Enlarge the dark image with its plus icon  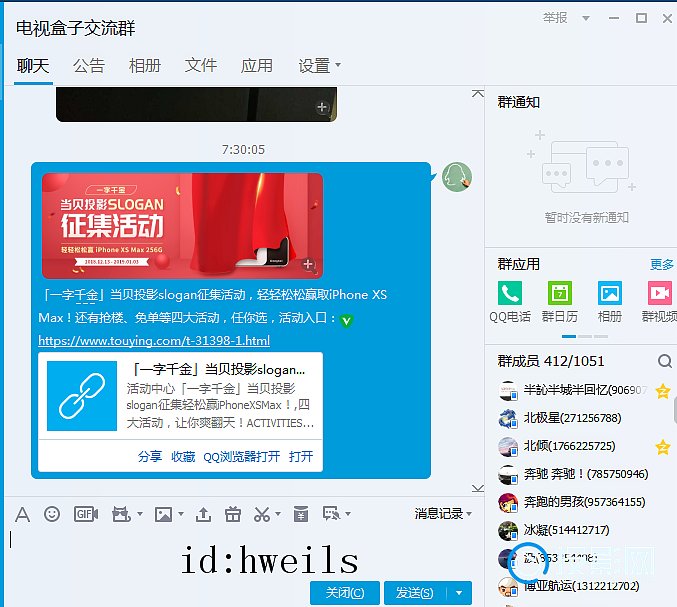point(322,107)
